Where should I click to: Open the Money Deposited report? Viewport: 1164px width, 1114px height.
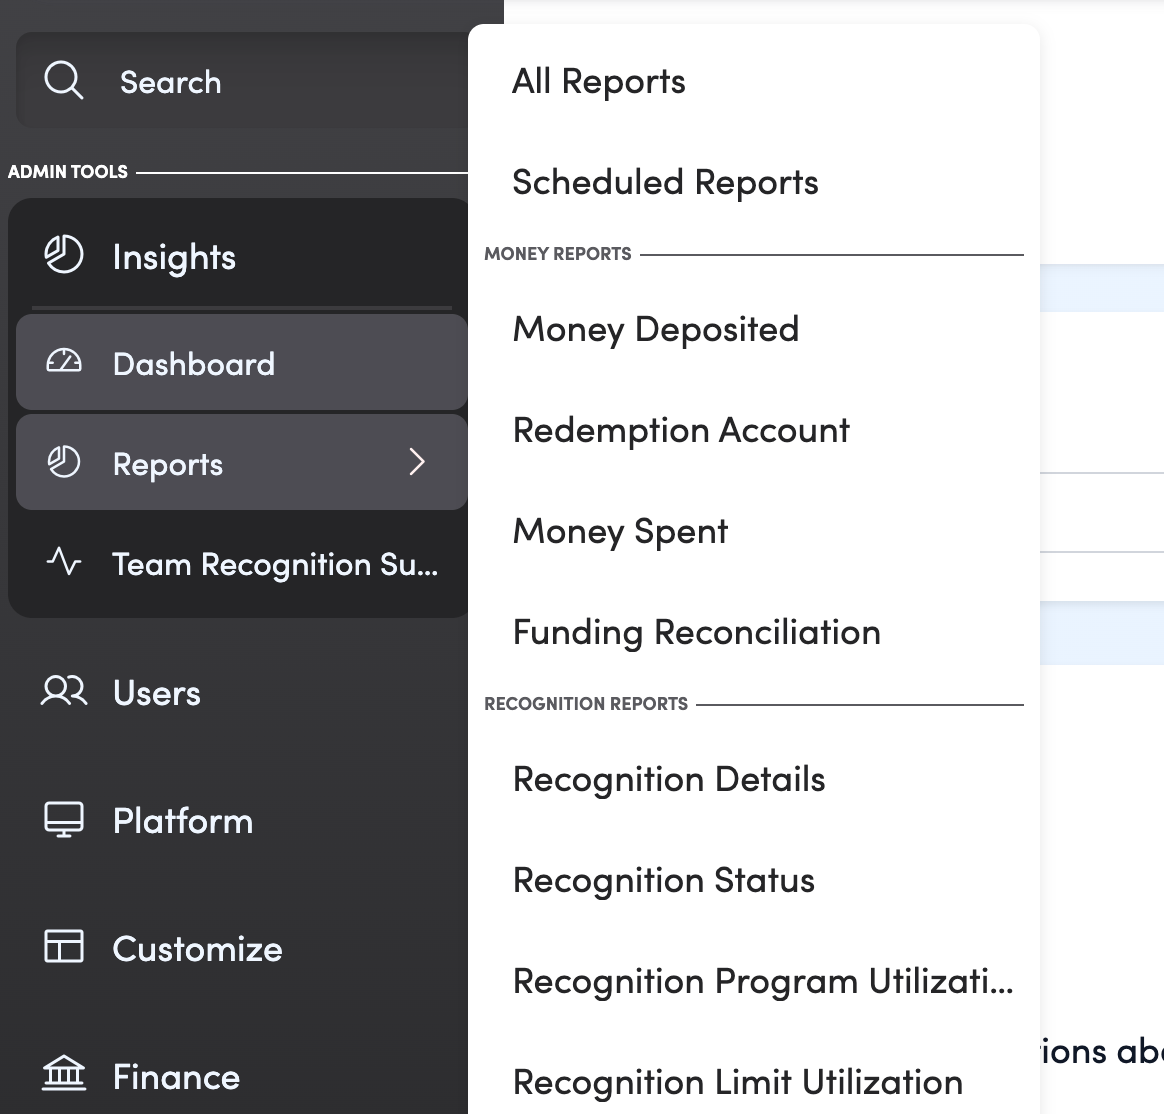tap(655, 330)
